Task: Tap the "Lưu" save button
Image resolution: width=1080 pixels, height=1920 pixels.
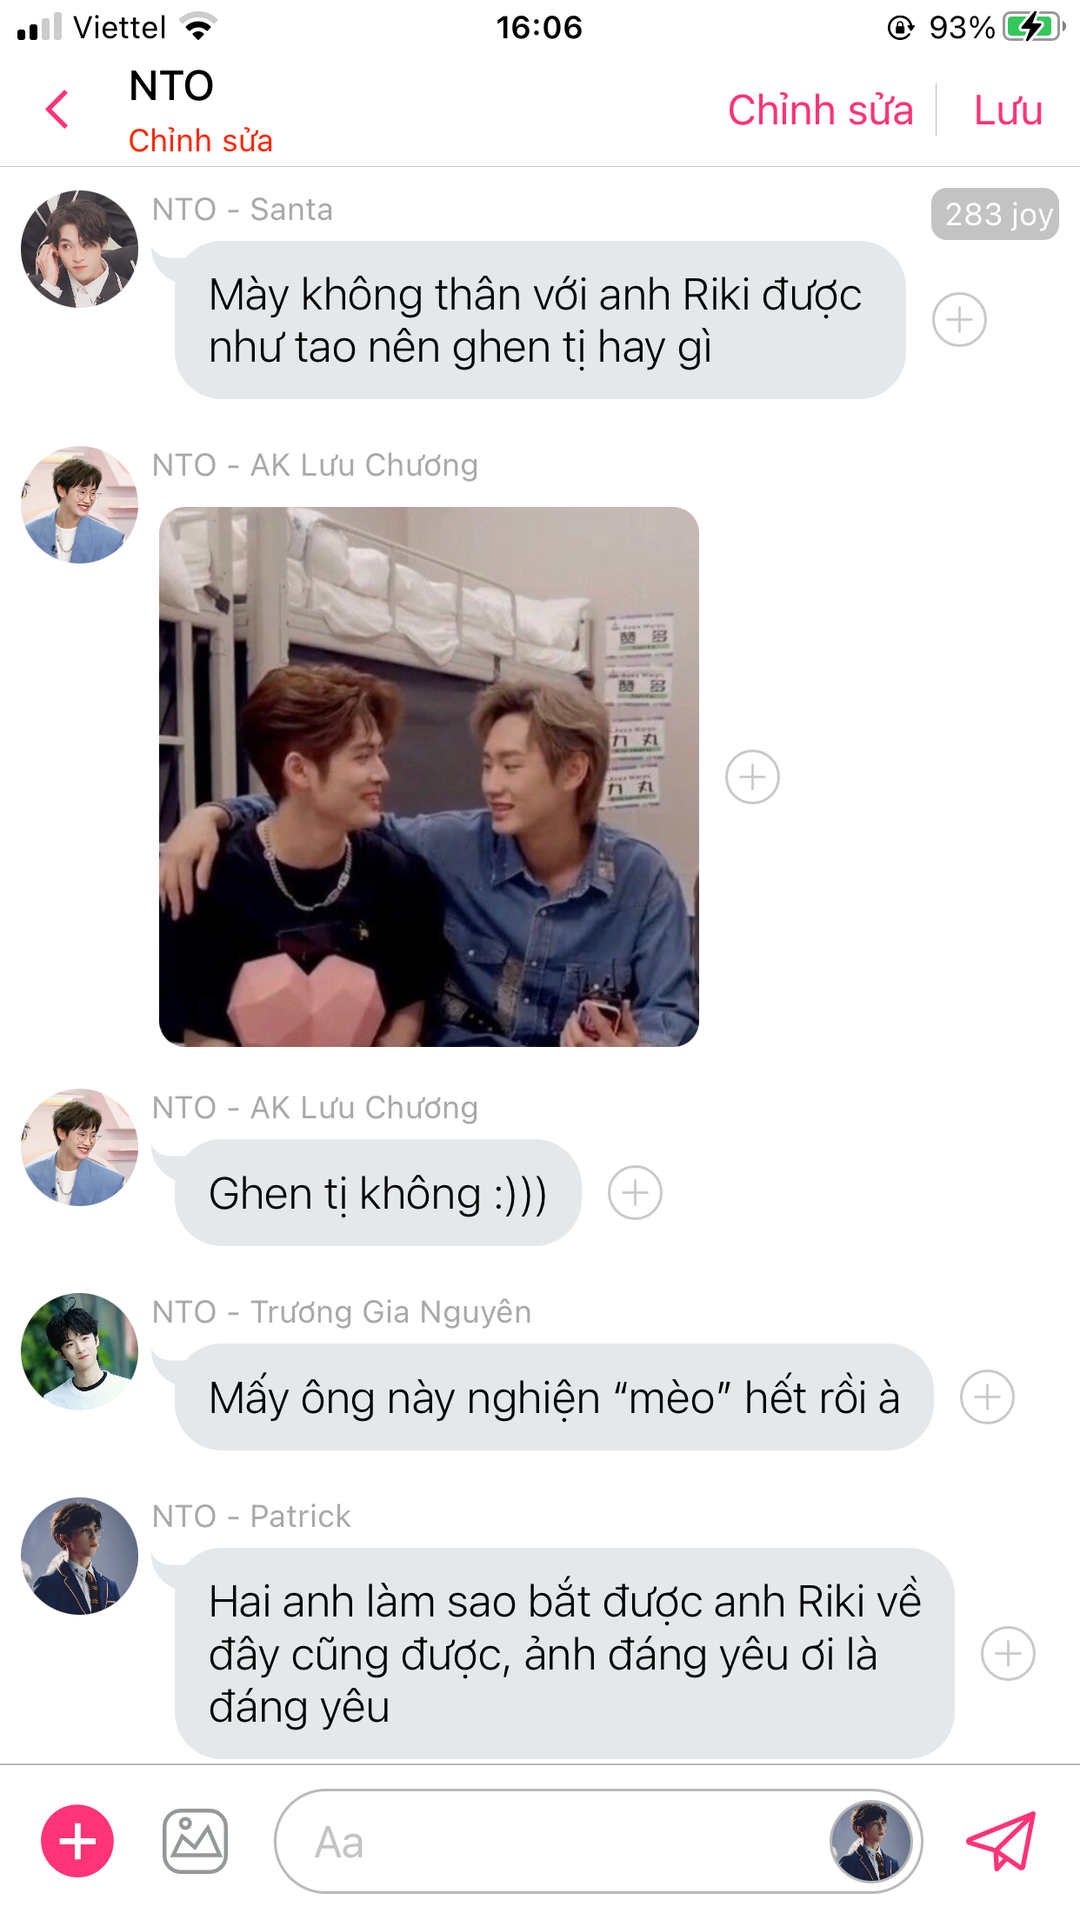Action: point(1008,110)
